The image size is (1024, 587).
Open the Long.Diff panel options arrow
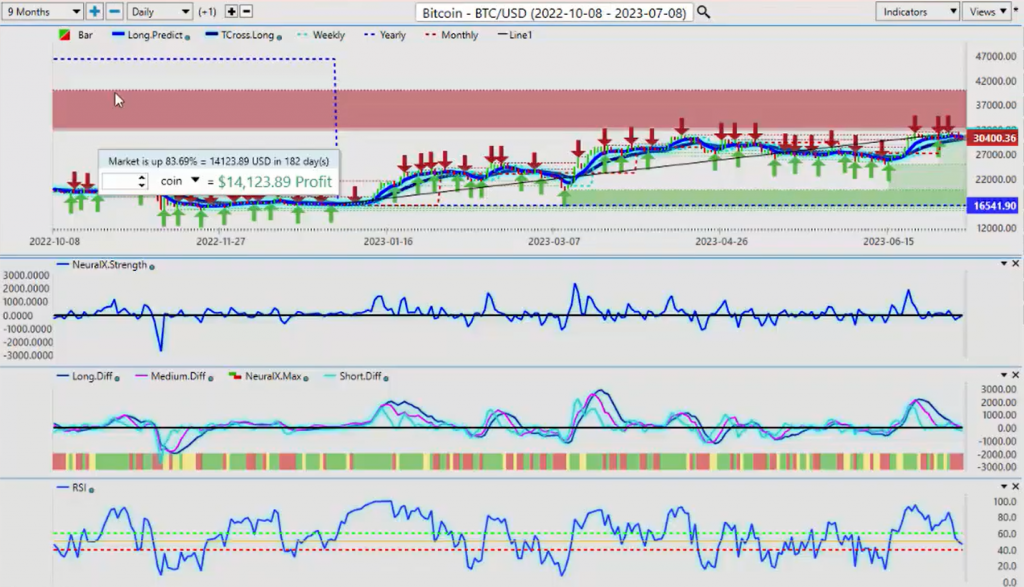point(1004,375)
